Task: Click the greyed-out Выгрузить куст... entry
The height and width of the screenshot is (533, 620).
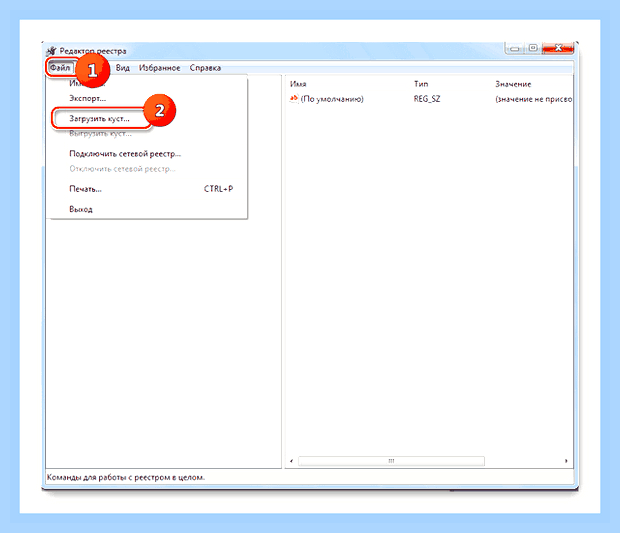Action: [x=147, y=134]
